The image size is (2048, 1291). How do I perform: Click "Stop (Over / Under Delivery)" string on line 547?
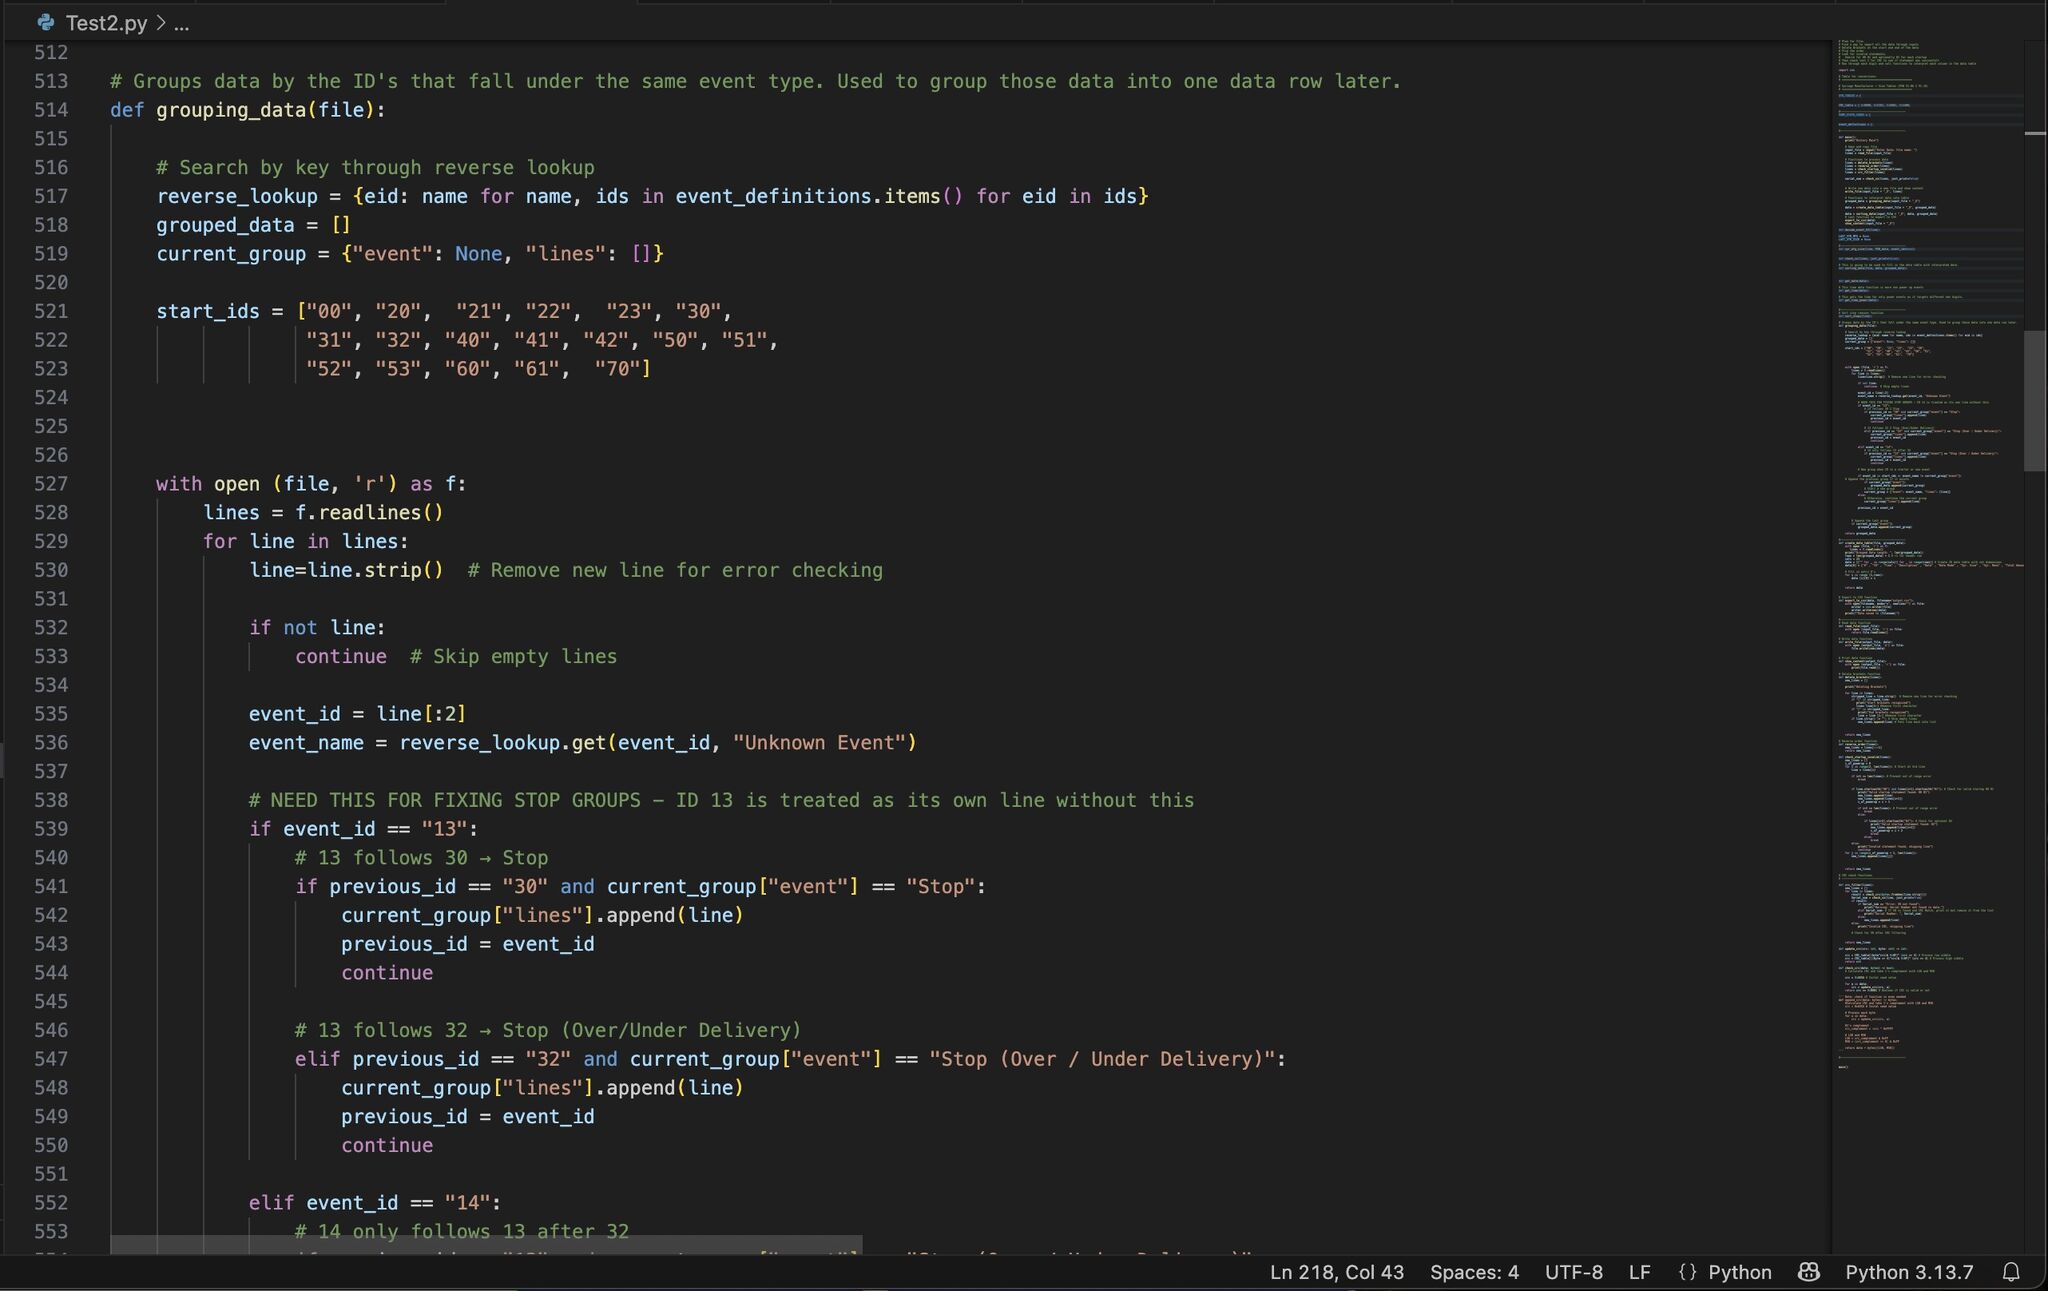pos(1102,1059)
